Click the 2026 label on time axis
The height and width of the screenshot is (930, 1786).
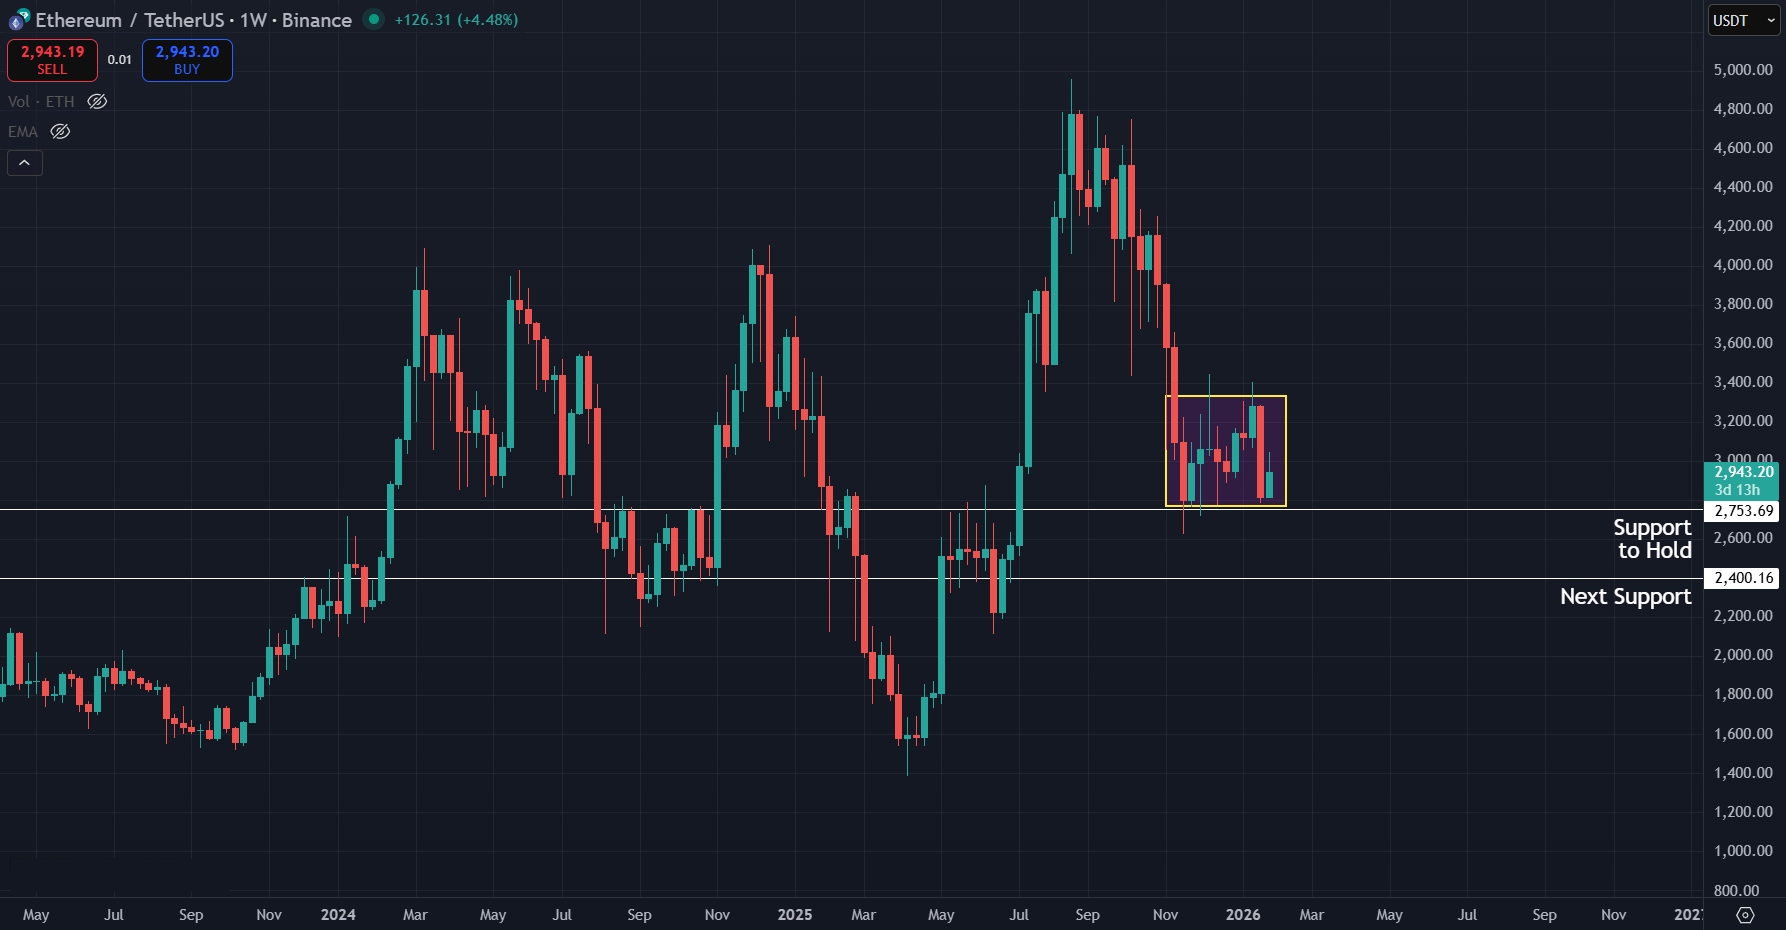click(x=1243, y=915)
